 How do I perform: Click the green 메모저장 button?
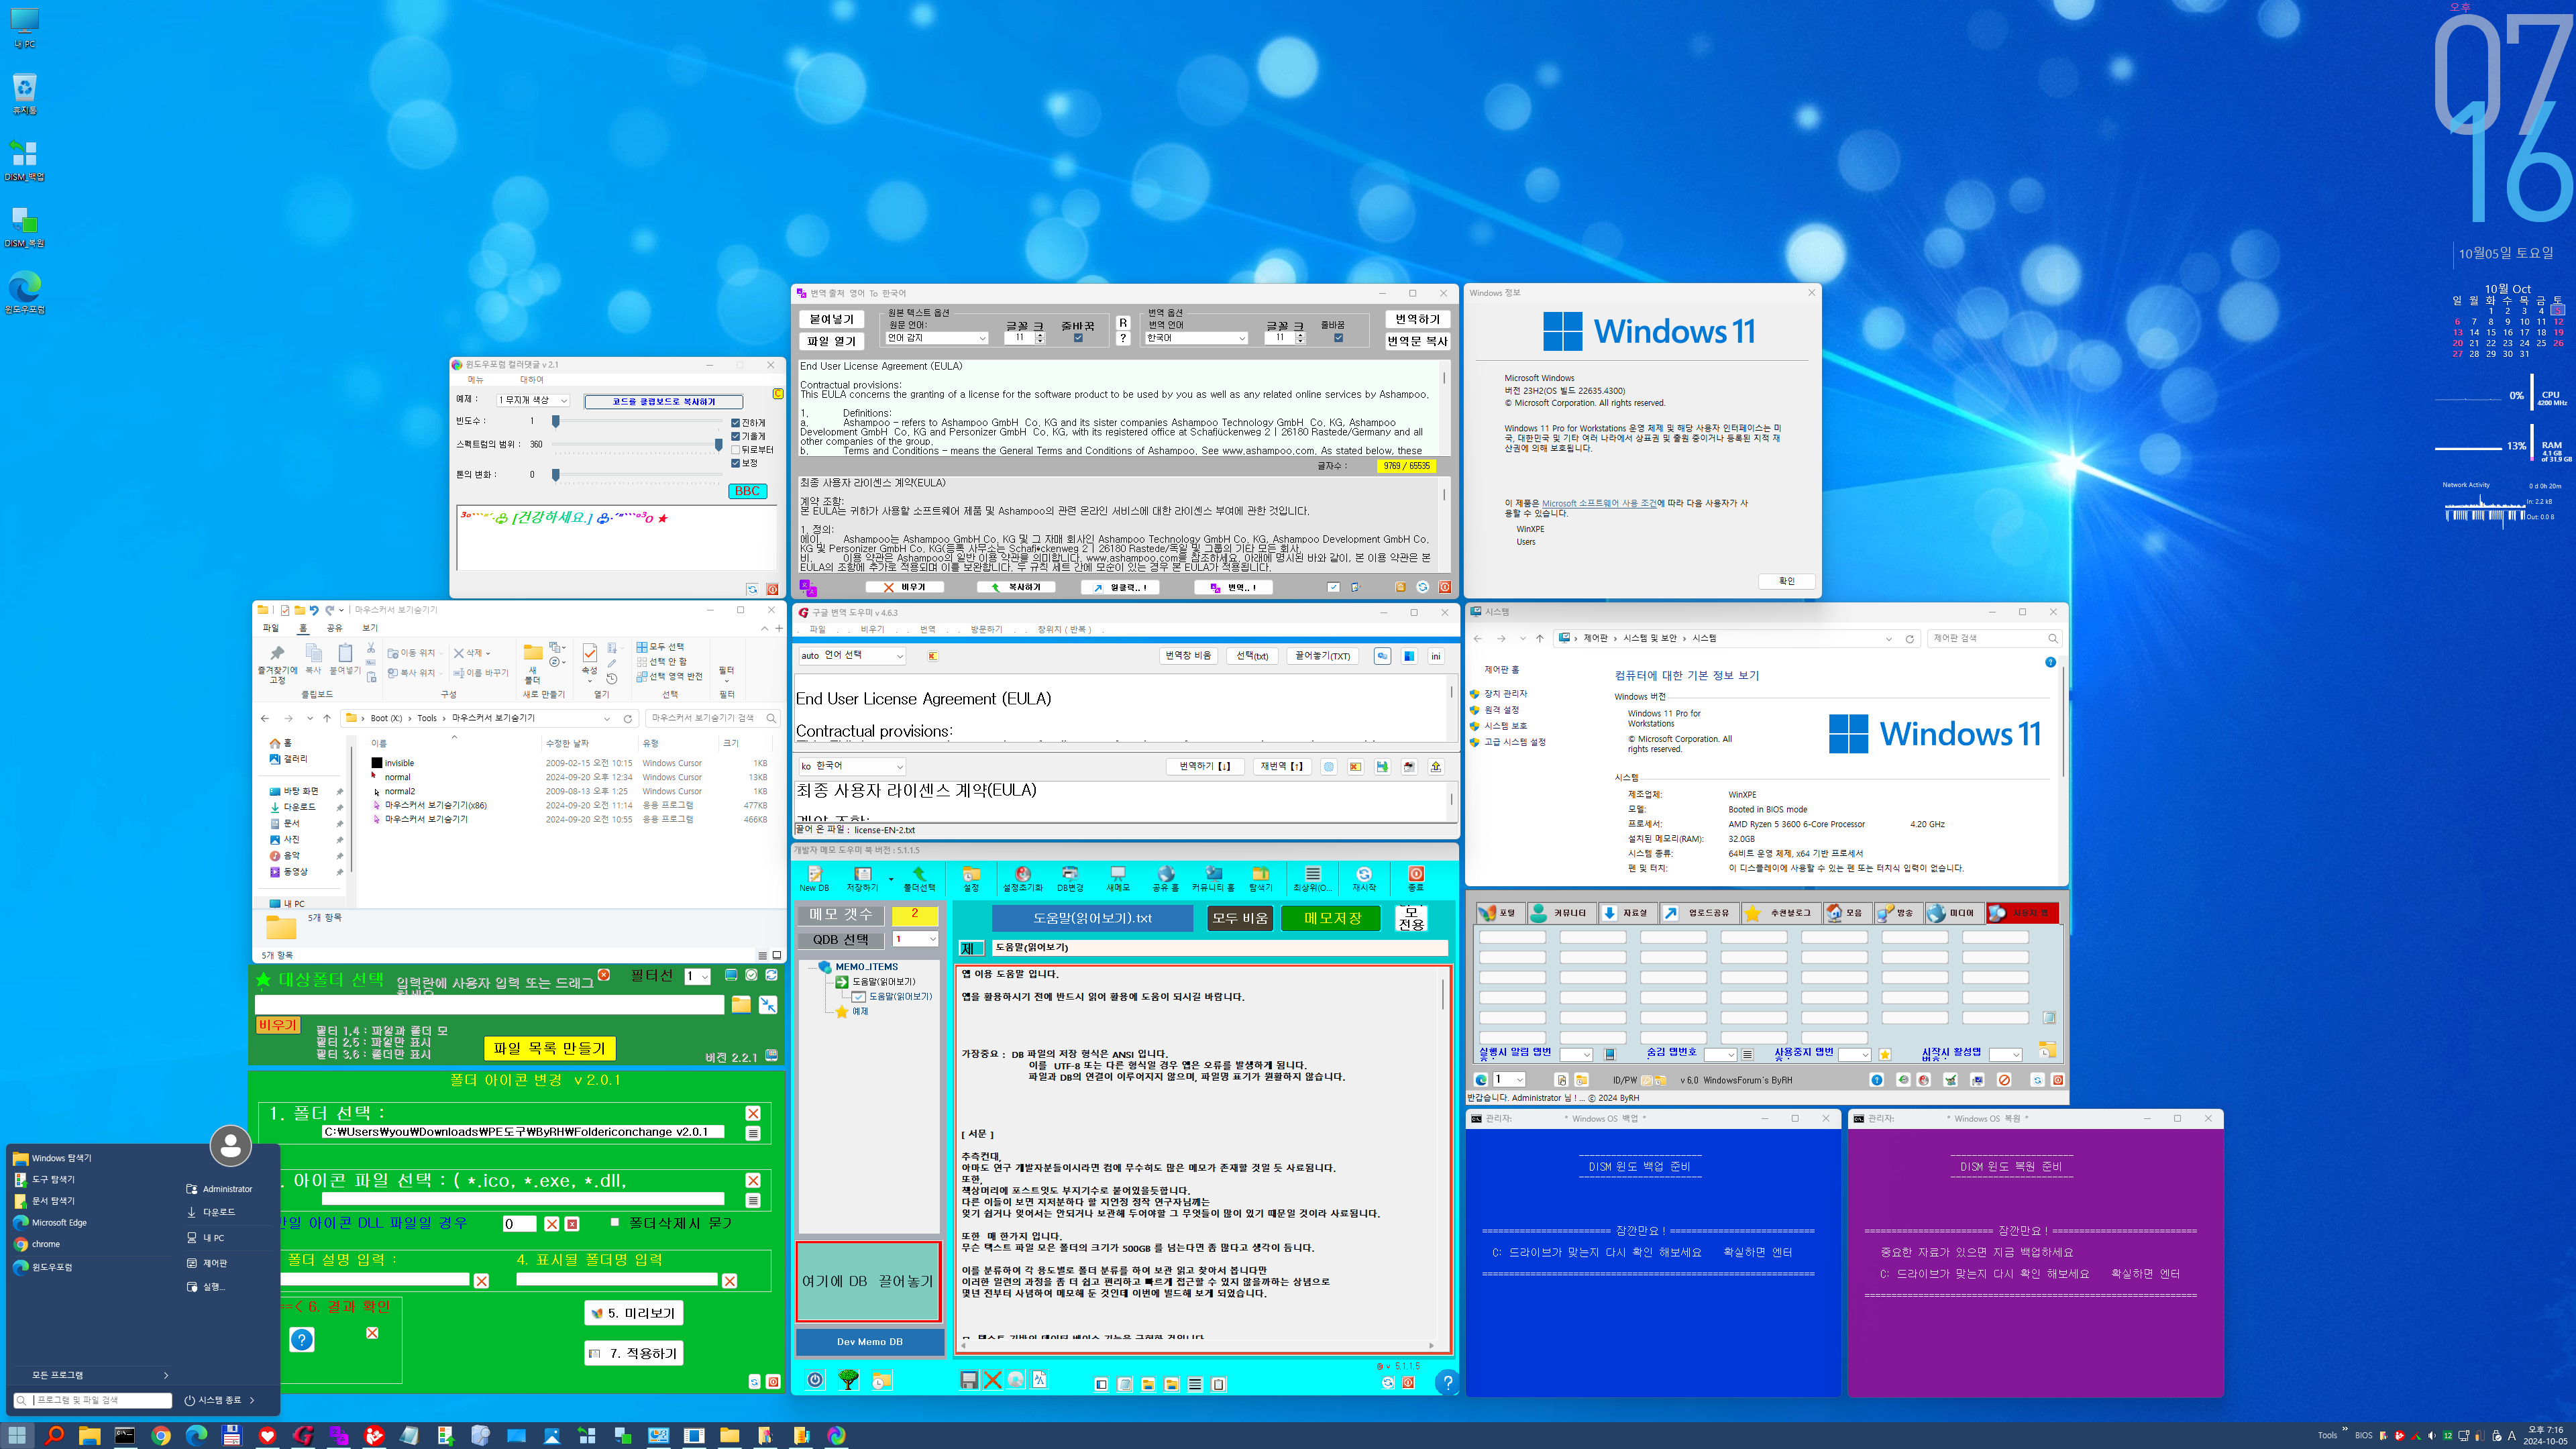click(1332, 918)
